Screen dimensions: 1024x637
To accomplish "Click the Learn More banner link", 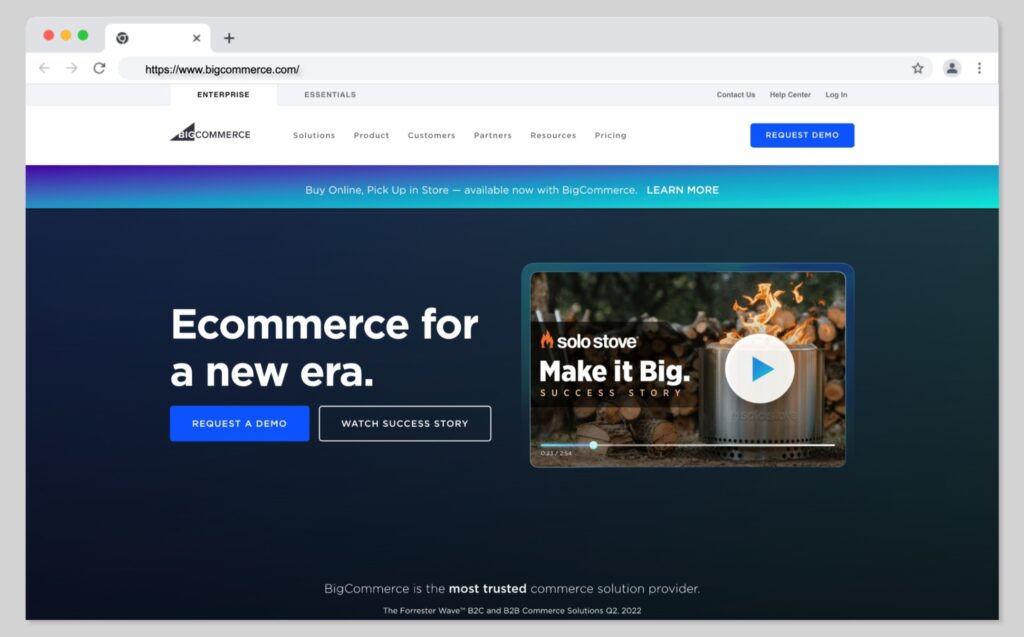I will (682, 190).
